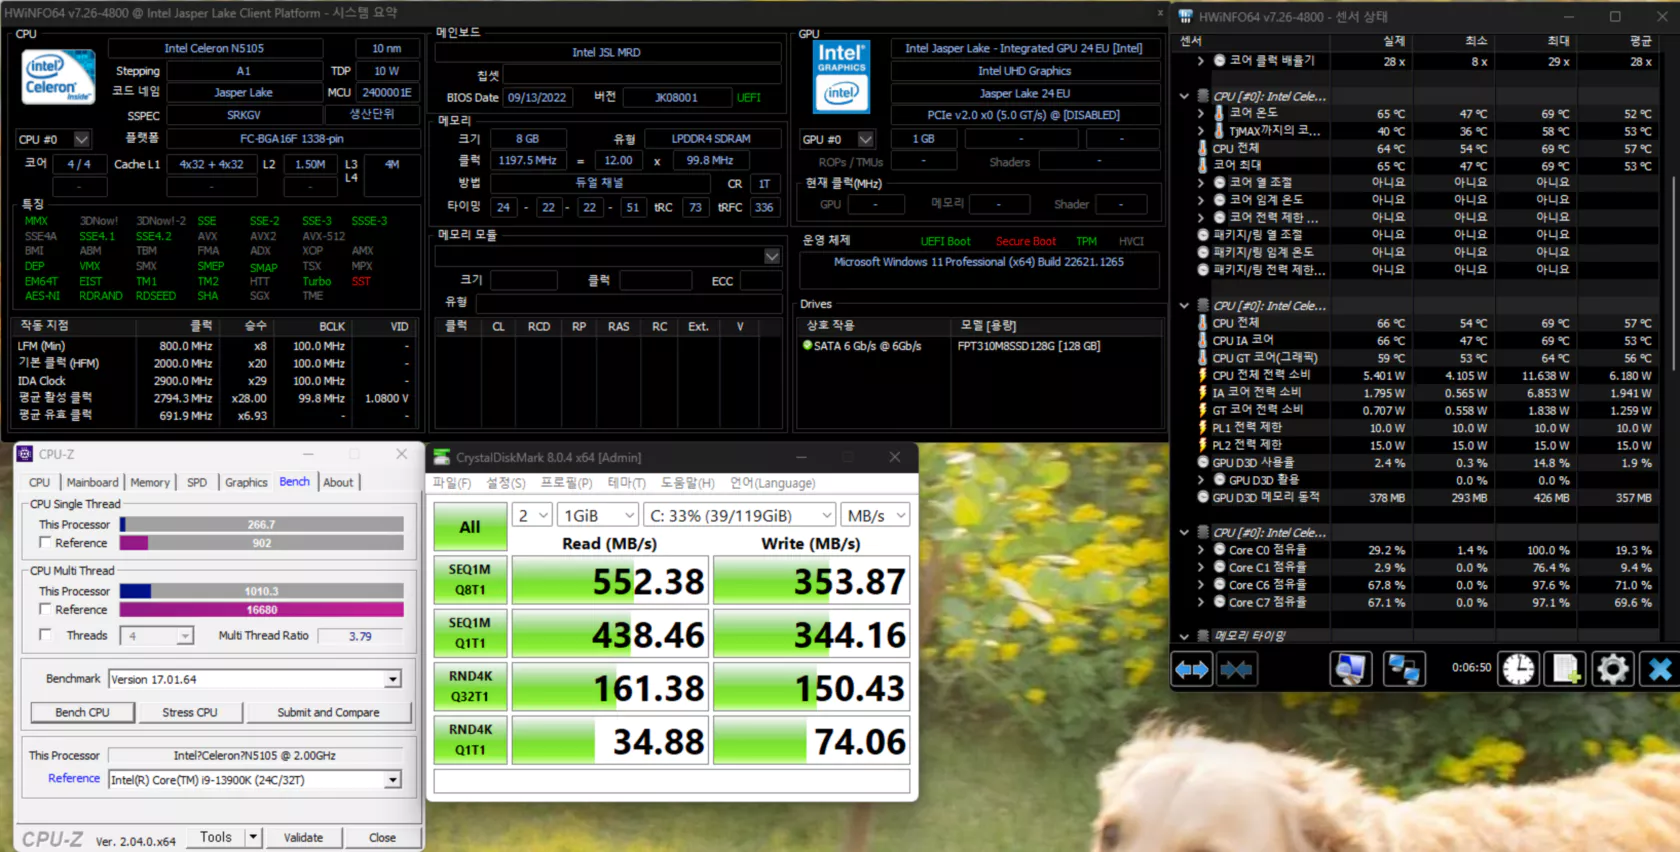Viewport: 1680px width, 852px height.
Task: Click the circle icon beside GPU D3D 사용률
Action: coord(1203,463)
